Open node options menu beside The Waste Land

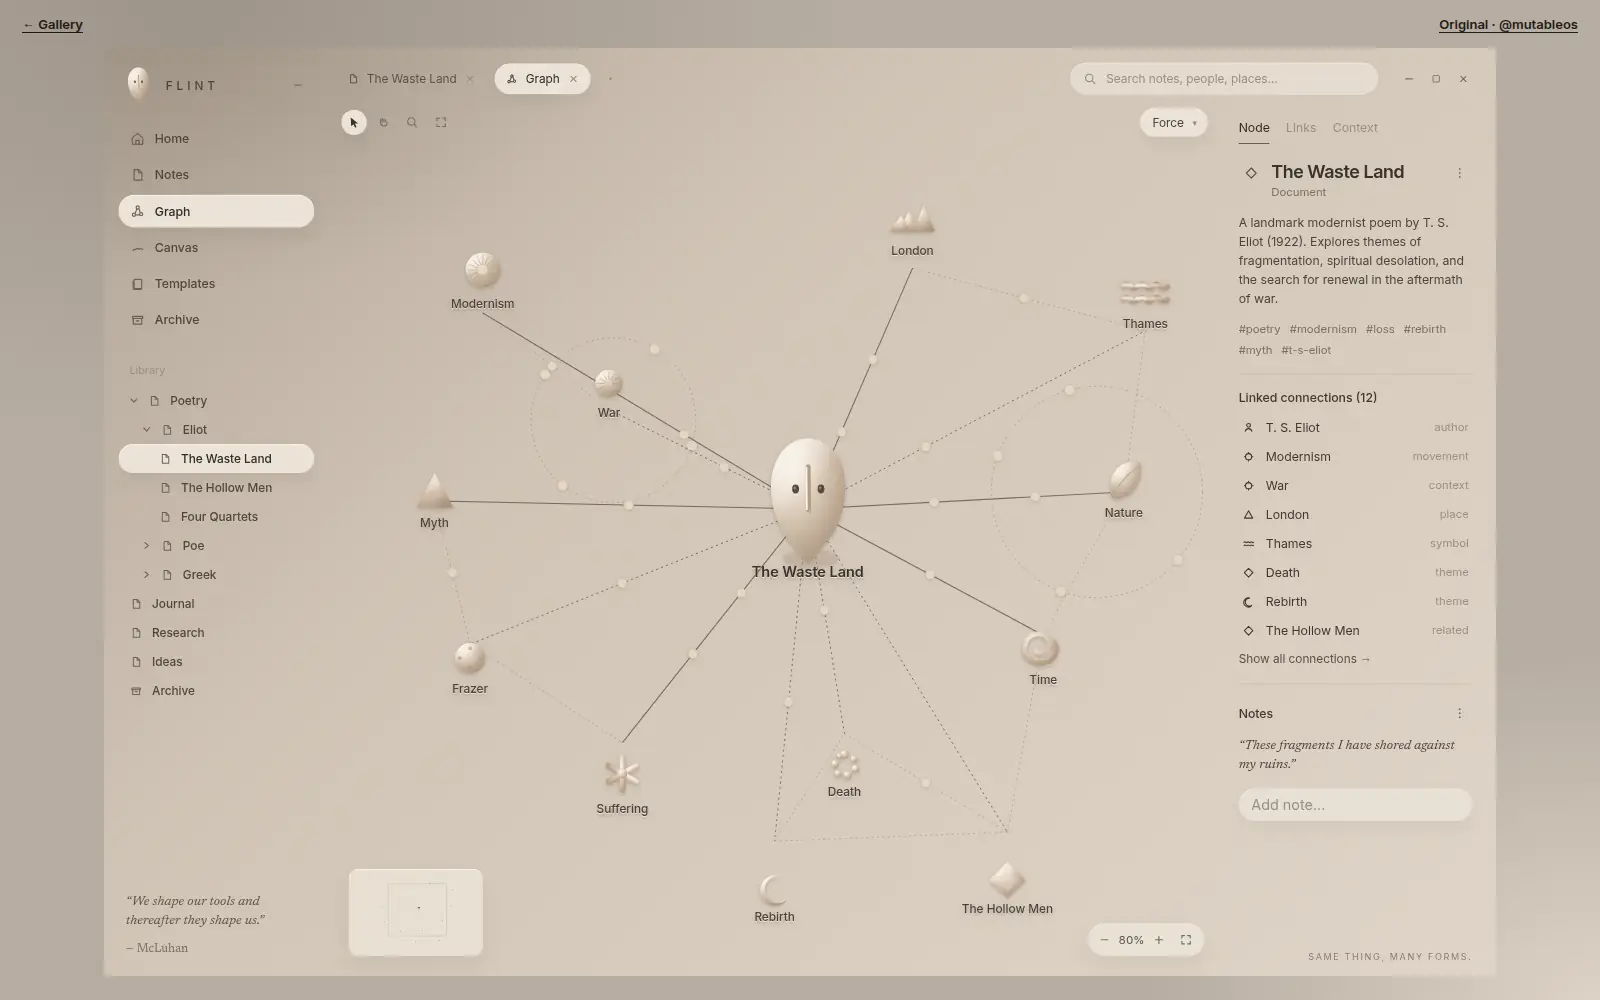[1459, 173]
